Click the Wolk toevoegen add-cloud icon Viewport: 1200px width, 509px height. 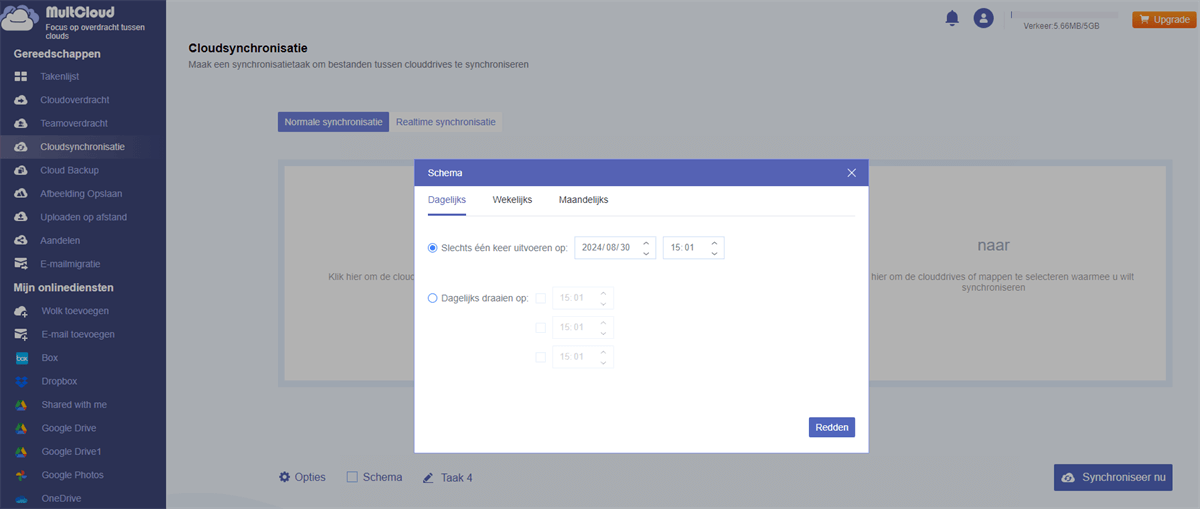pos(21,311)
